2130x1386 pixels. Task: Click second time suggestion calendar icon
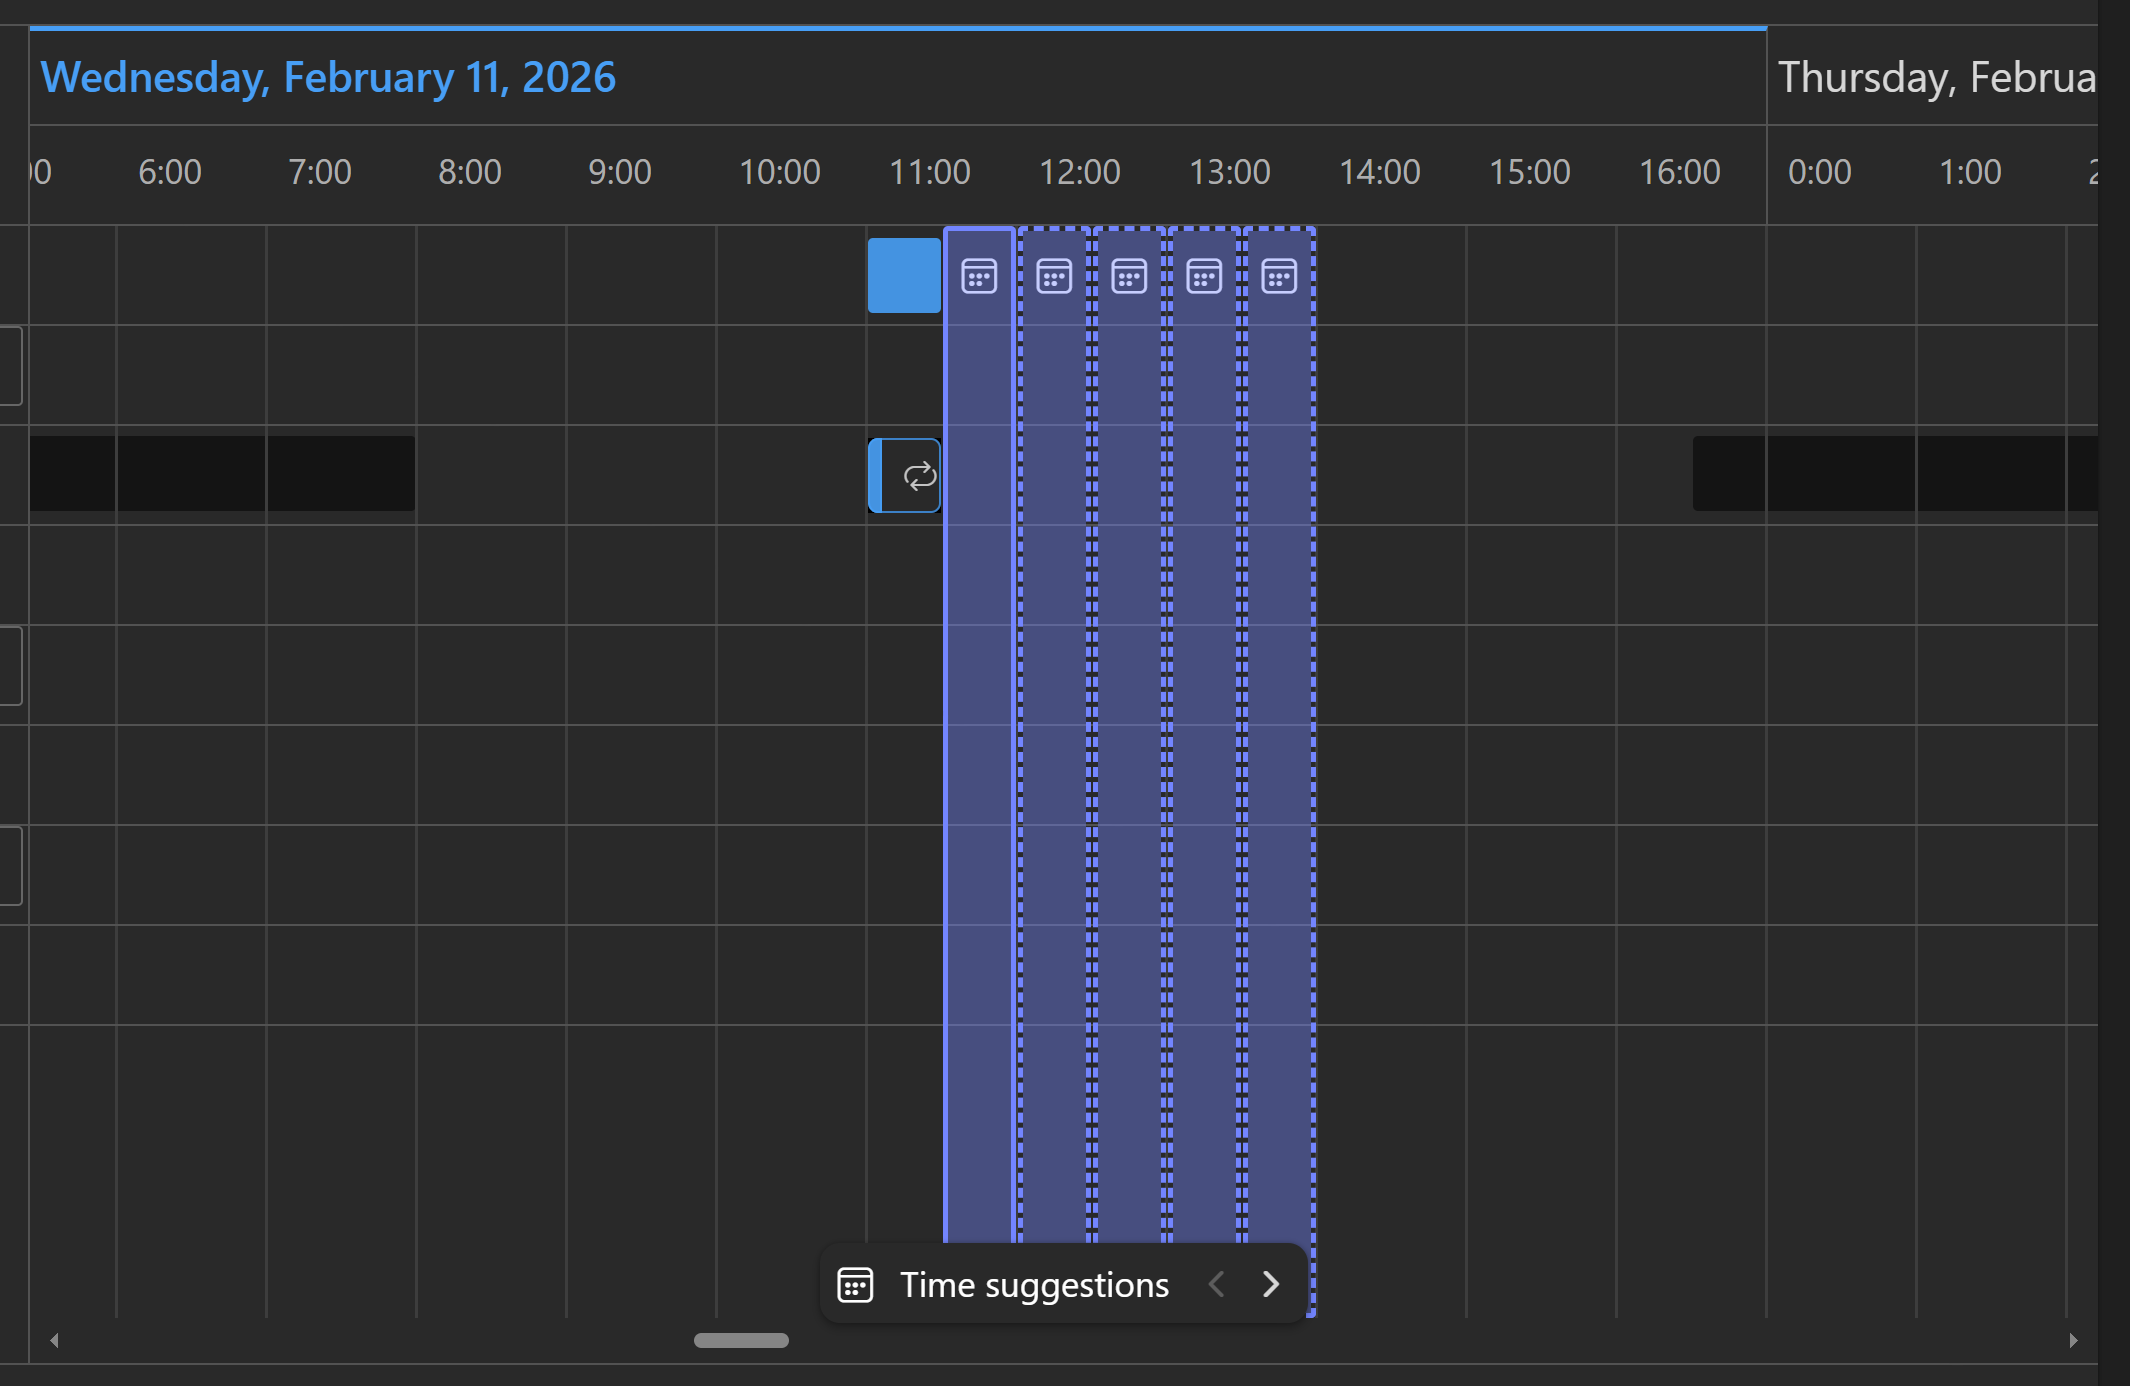coord(1054,276)
